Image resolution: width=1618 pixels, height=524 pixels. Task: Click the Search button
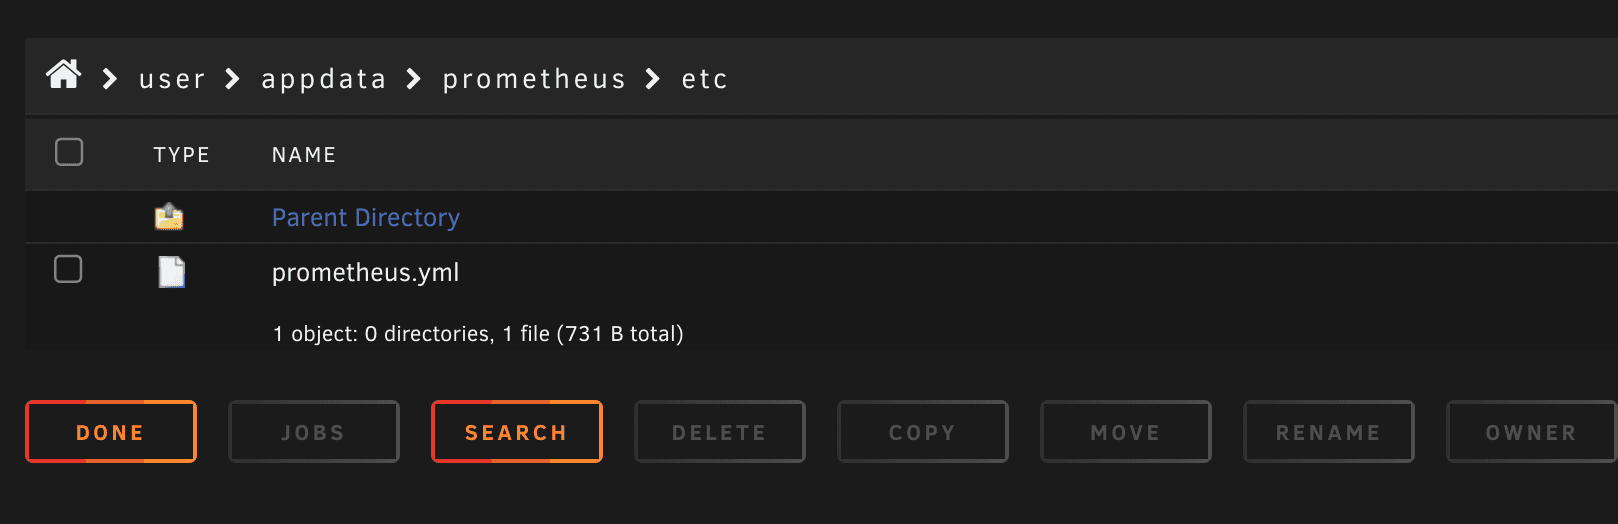(517, 432)
